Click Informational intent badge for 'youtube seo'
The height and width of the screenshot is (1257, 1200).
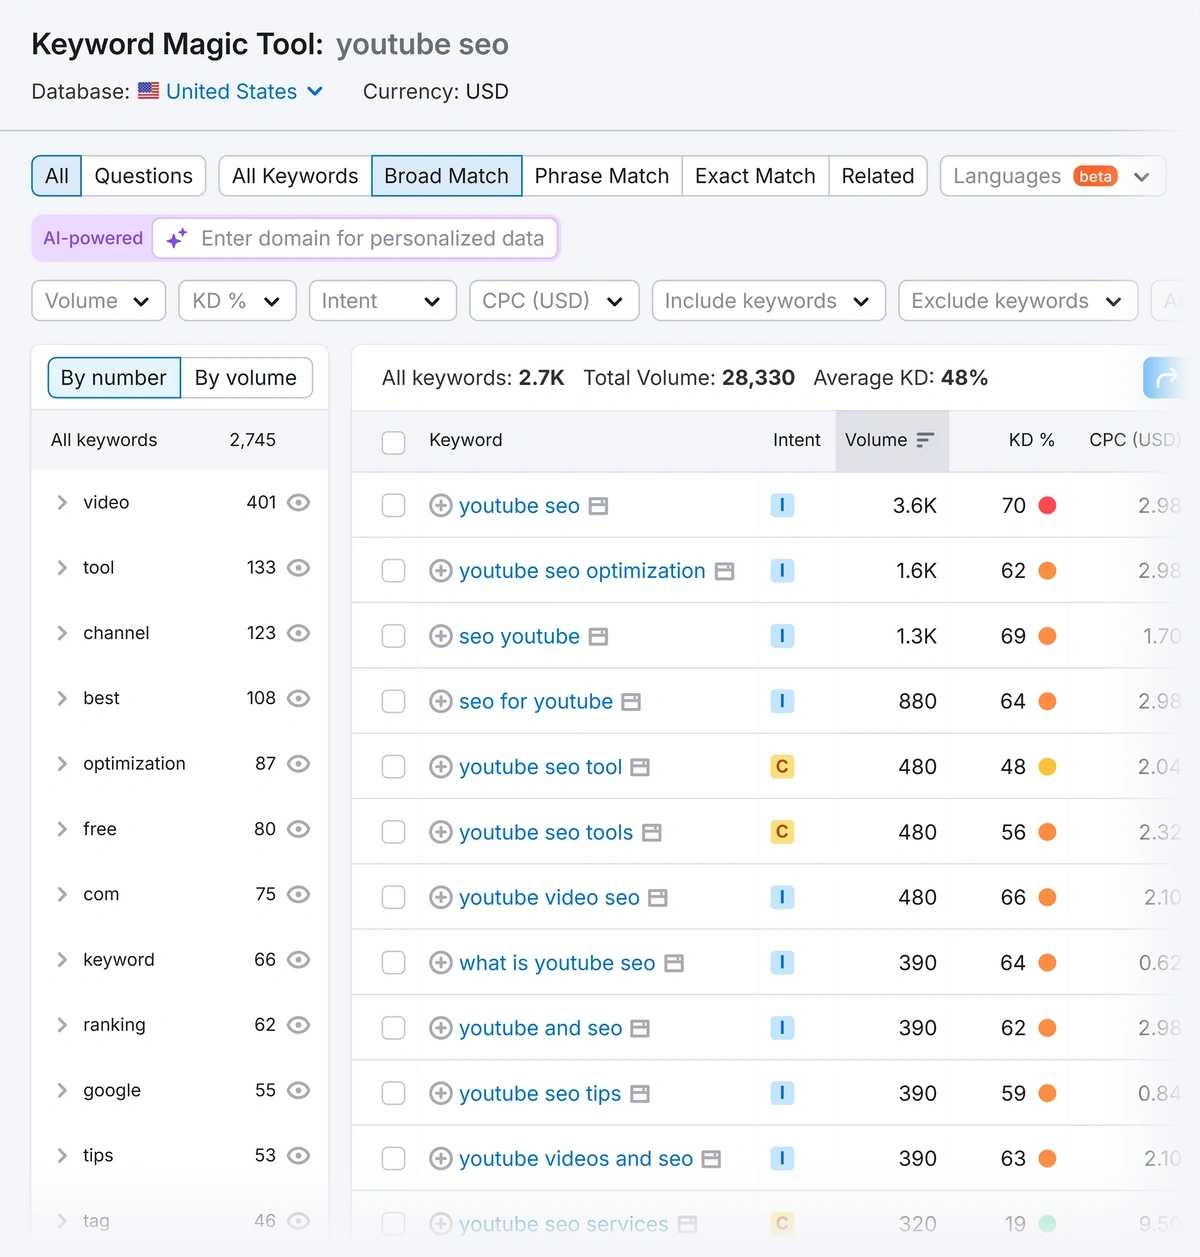click(782, 506)
